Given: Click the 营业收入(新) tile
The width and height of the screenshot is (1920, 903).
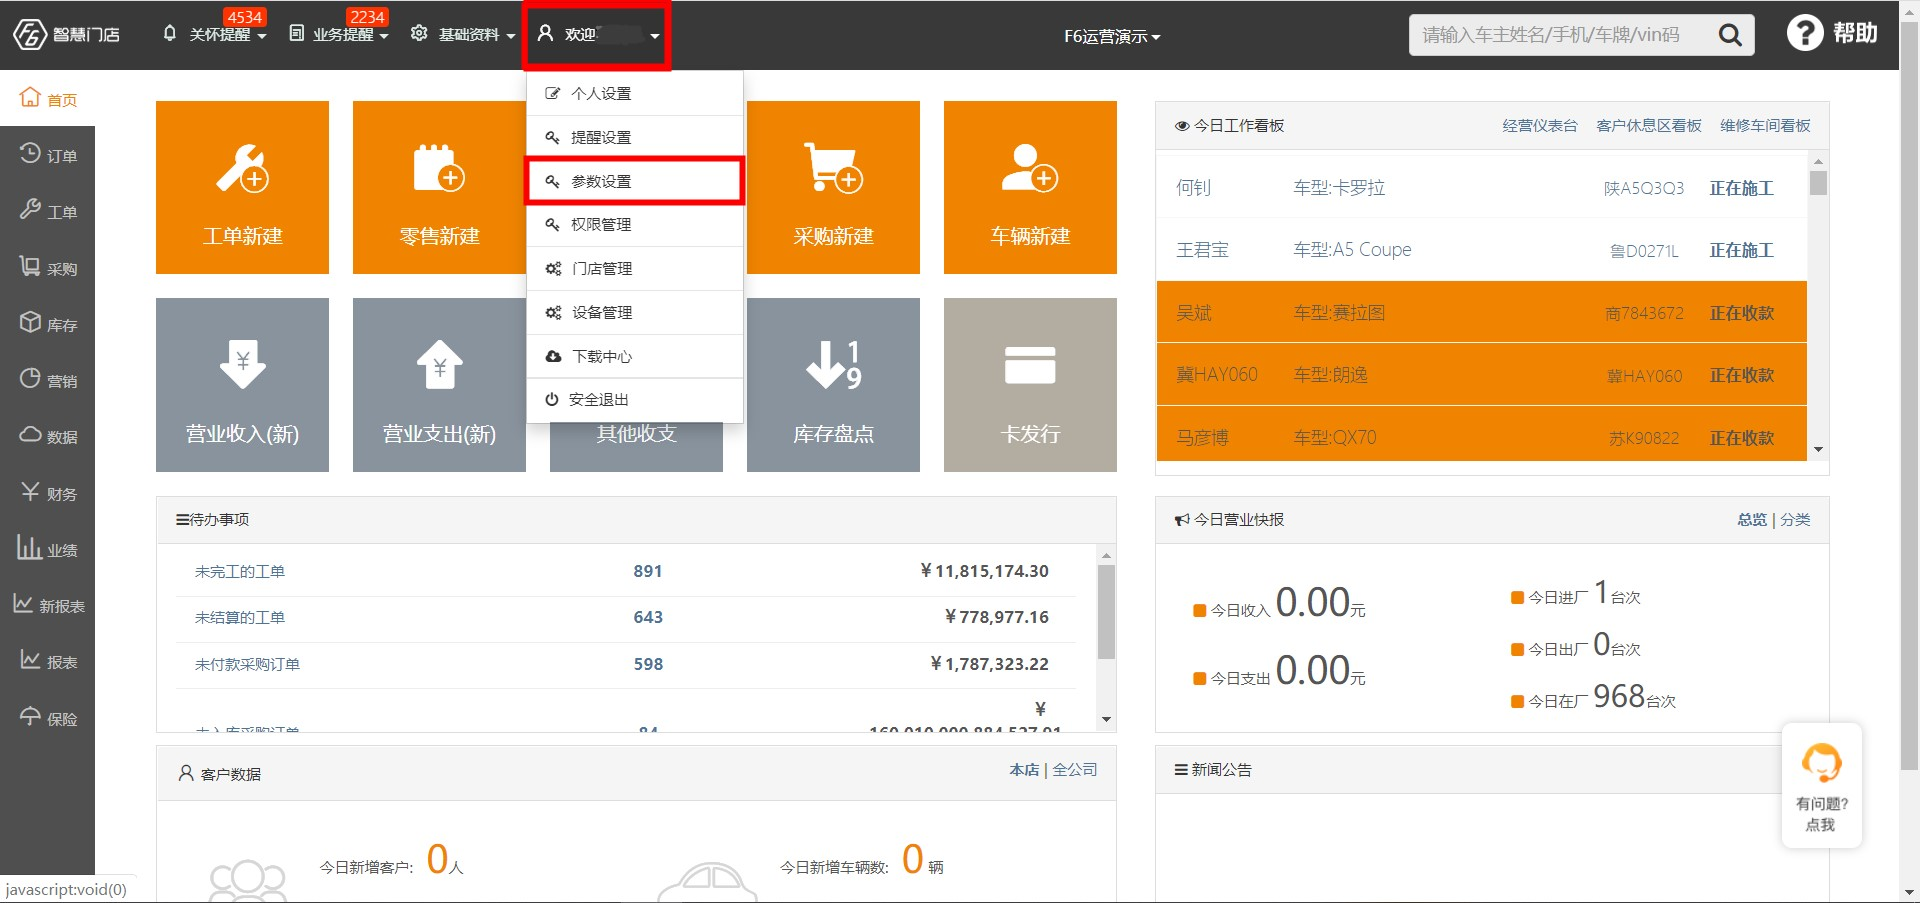Looking at the screenshot, I should point(242,385).
